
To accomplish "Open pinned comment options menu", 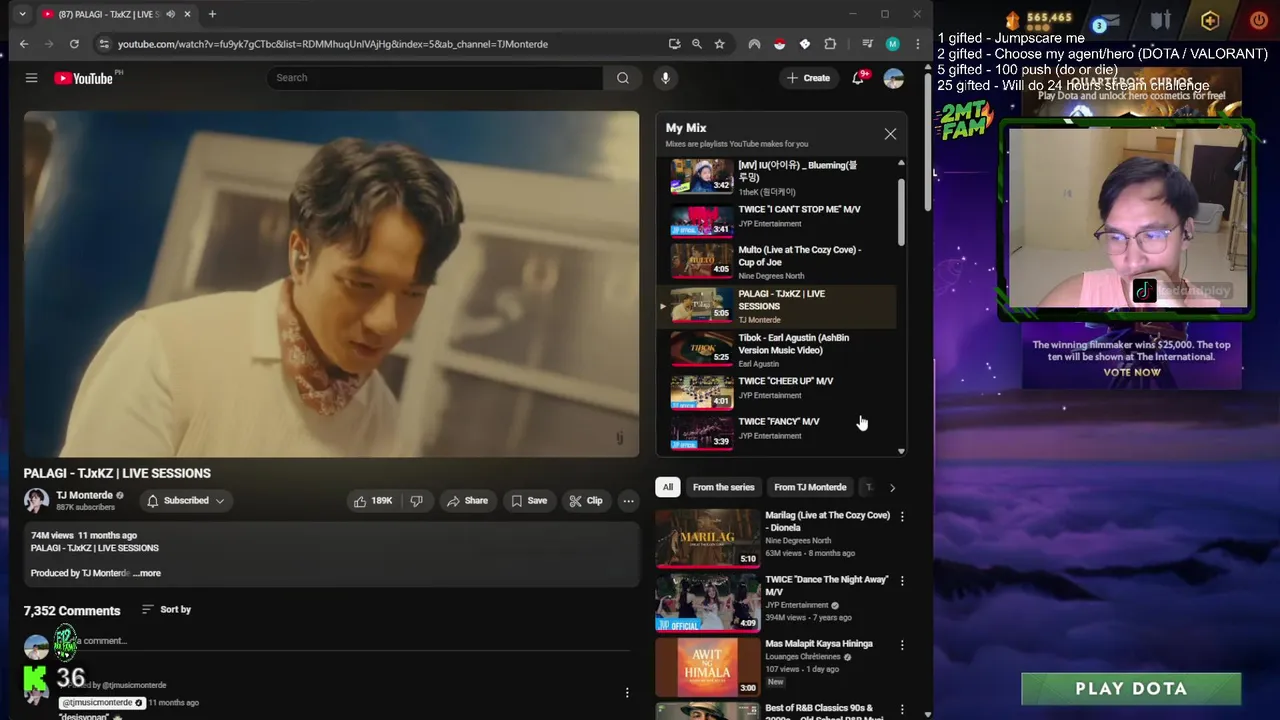I will (627, 693).
